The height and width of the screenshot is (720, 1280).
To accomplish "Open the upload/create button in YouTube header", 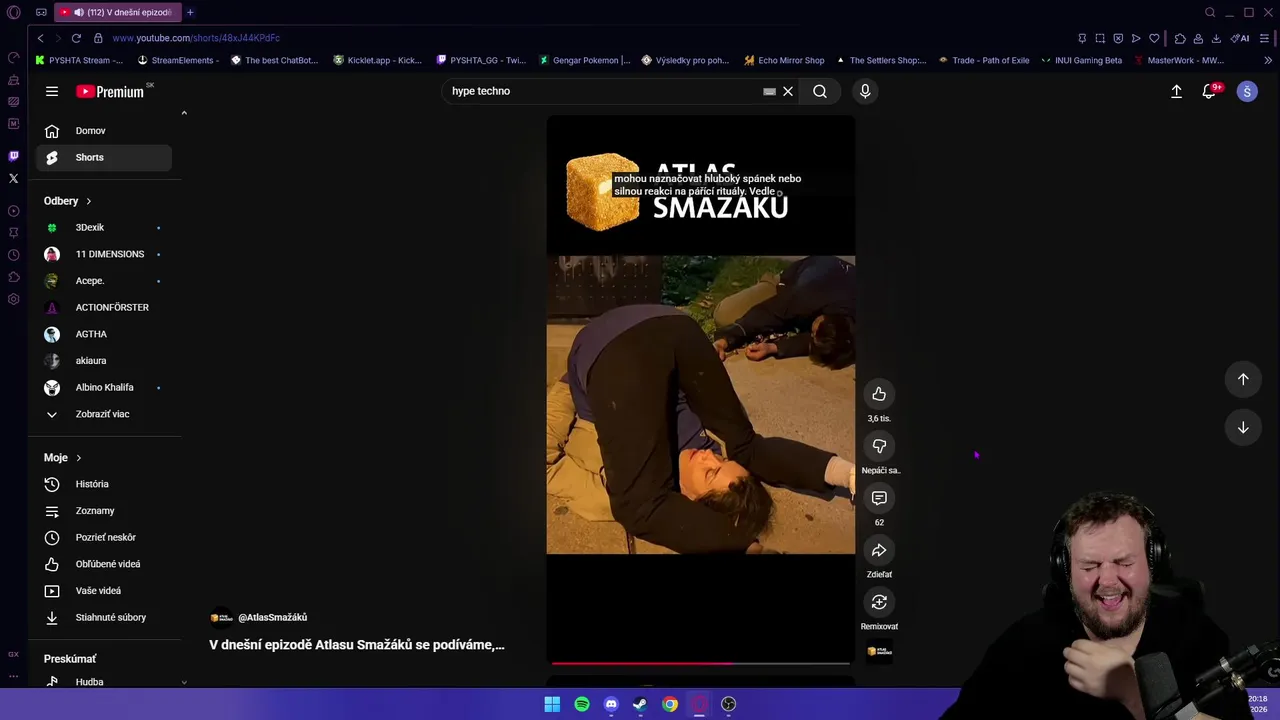I will point(1176,91).
